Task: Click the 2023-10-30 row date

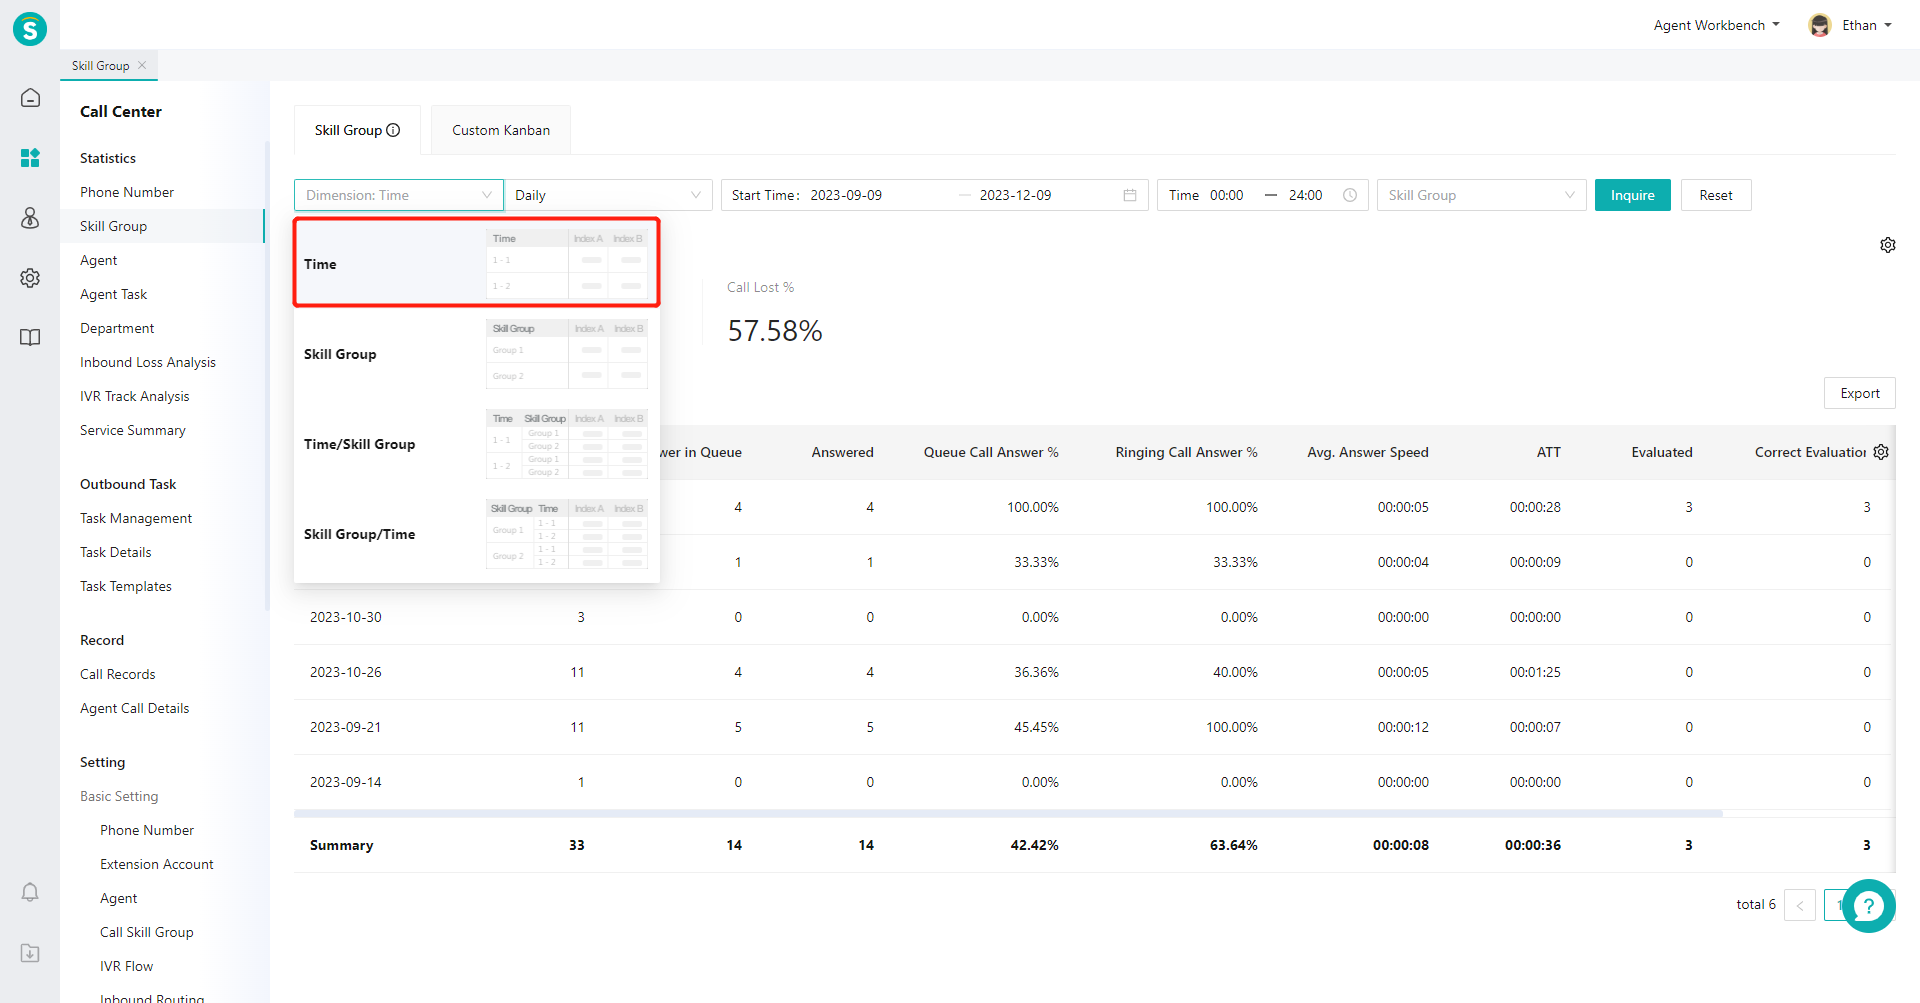Action: pyautogui.click(x=346, y=617)
